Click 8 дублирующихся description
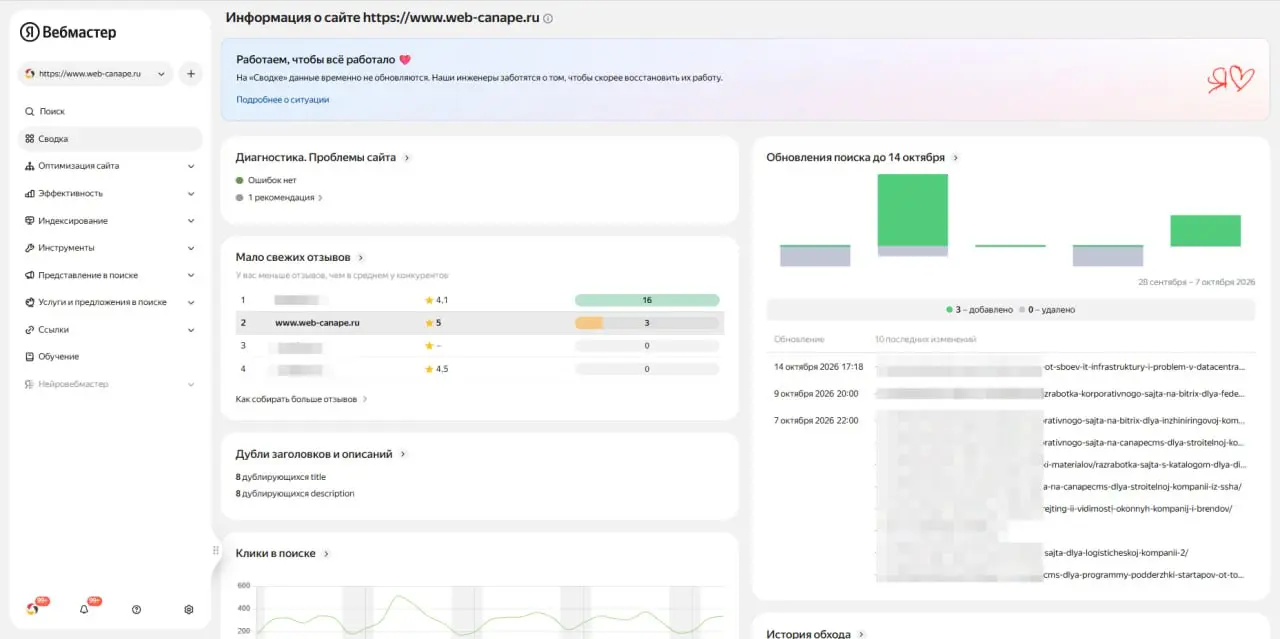Viewport: 1280px width, 639px height. 295,493
